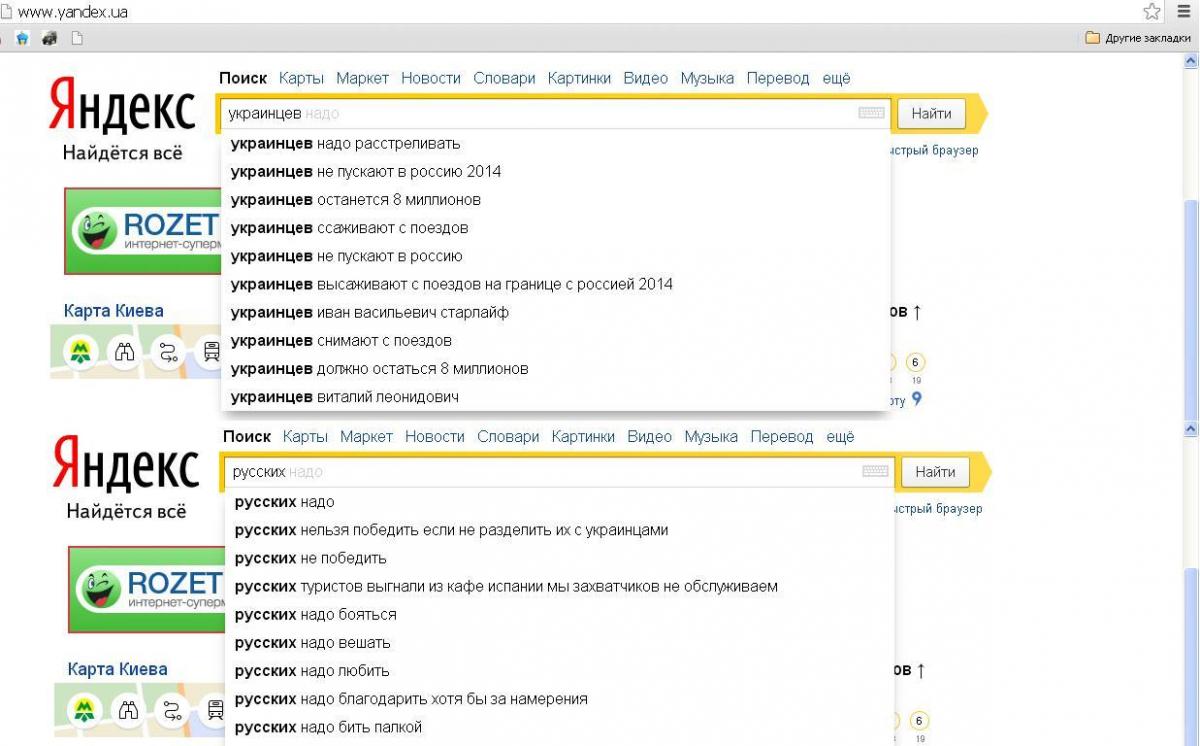
Task: Click Rozetka banner beside 'украинцев' suggestions
Action: [142, 231]
